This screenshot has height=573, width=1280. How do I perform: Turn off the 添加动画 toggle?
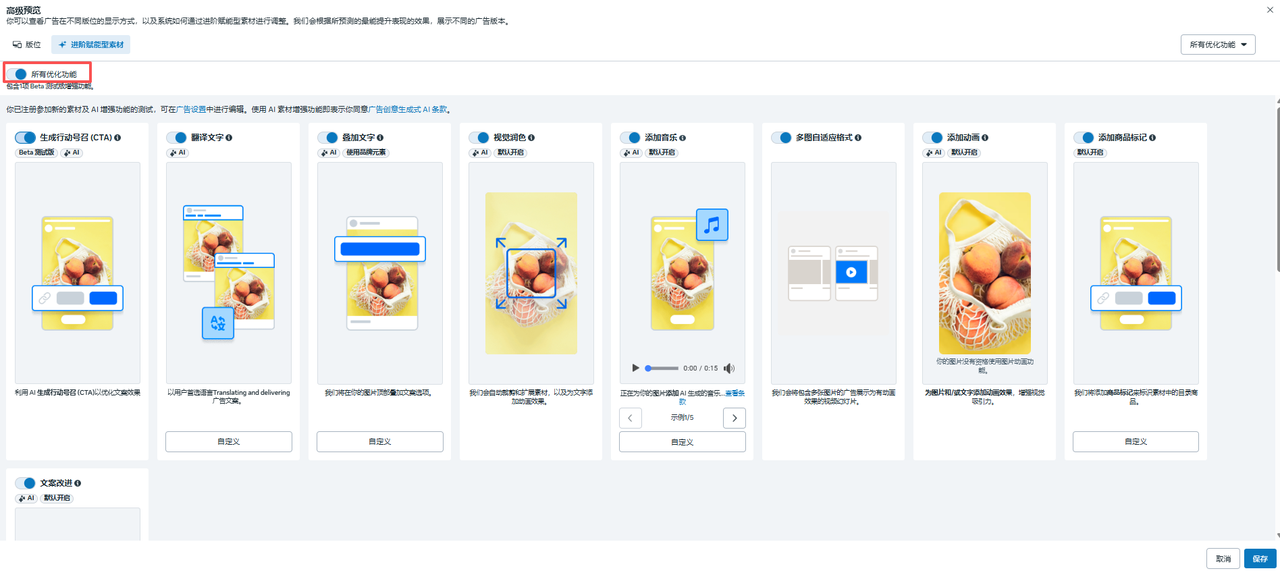tap(932, 138)
